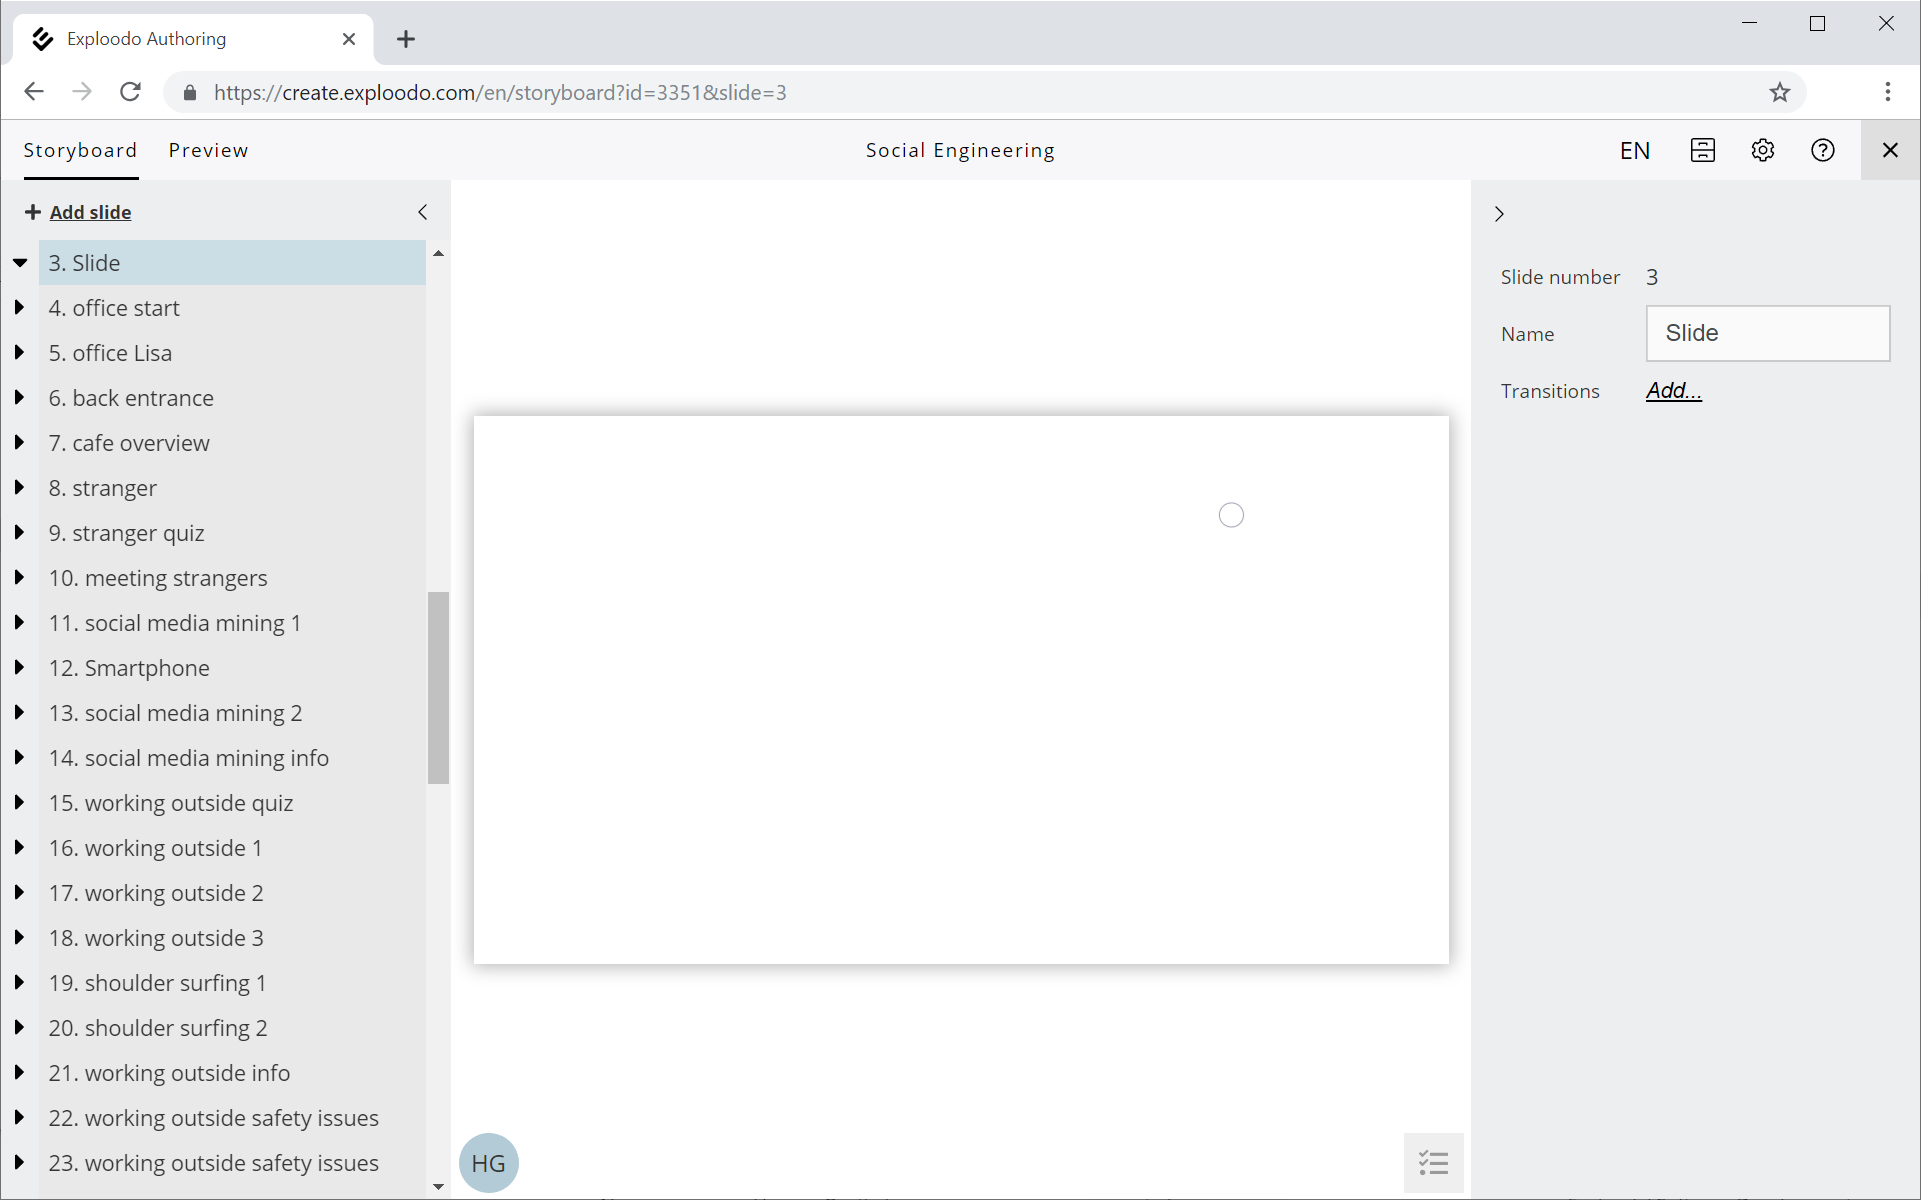Open the layout template icon in header
Screen dimensions: 1921x1200
click(1702, 150)
